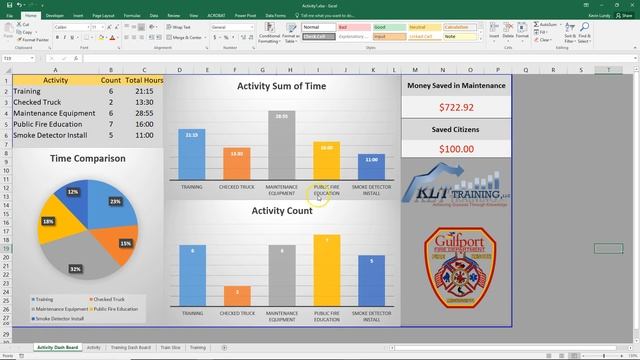Expand the cell Styles gallery

click(x=480, y=39)
